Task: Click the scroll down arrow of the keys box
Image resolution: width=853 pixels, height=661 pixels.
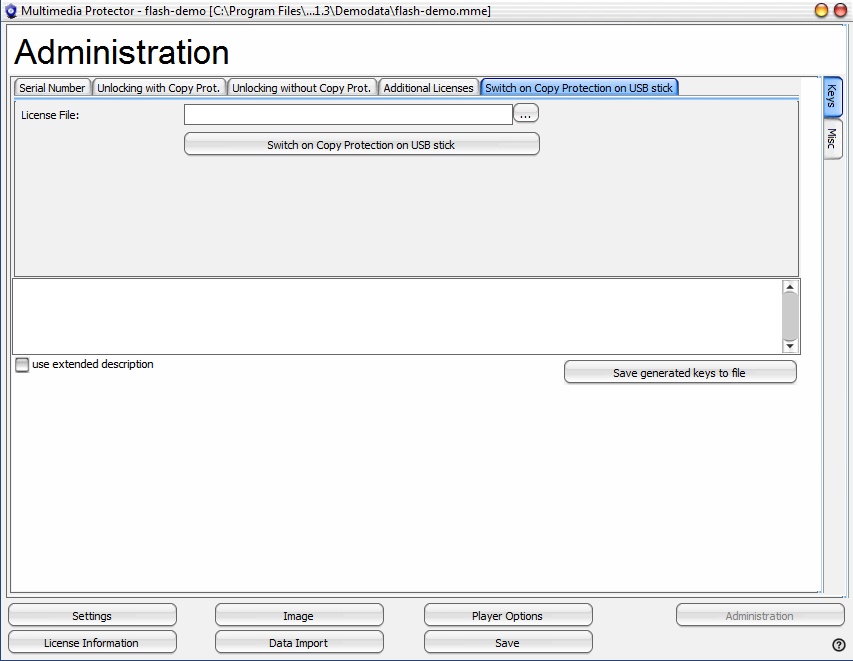Action: [x=790, y=346]
